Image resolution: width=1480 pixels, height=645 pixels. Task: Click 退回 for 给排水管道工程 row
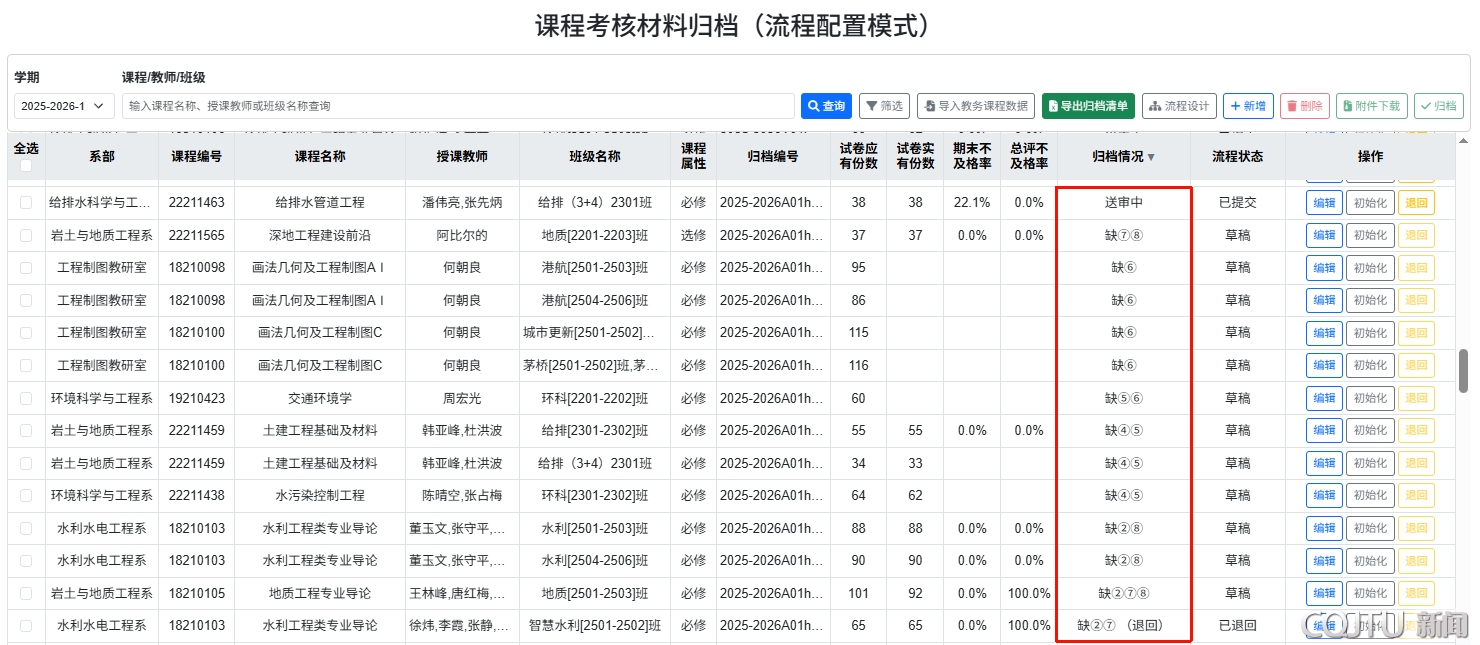(1416, 203)
